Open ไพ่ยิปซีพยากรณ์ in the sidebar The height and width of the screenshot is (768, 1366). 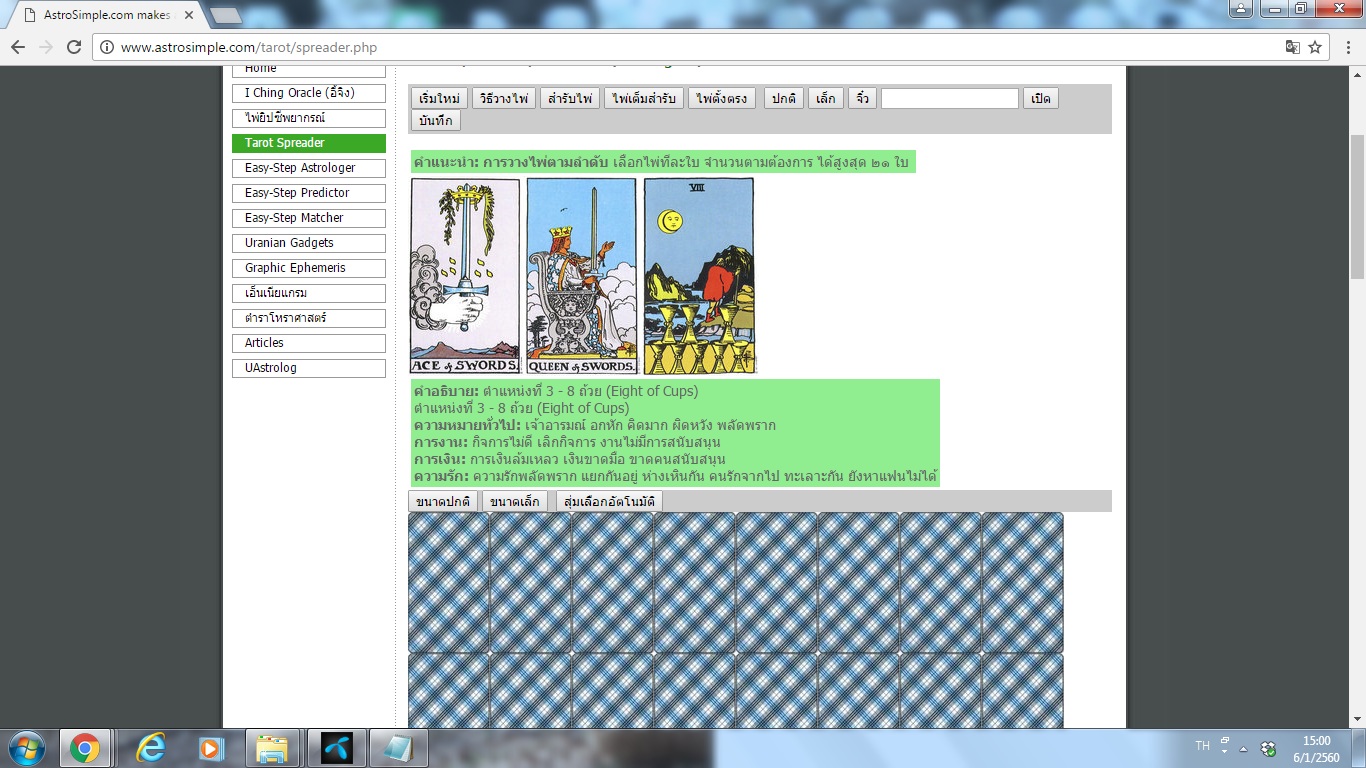coord(309,118)
